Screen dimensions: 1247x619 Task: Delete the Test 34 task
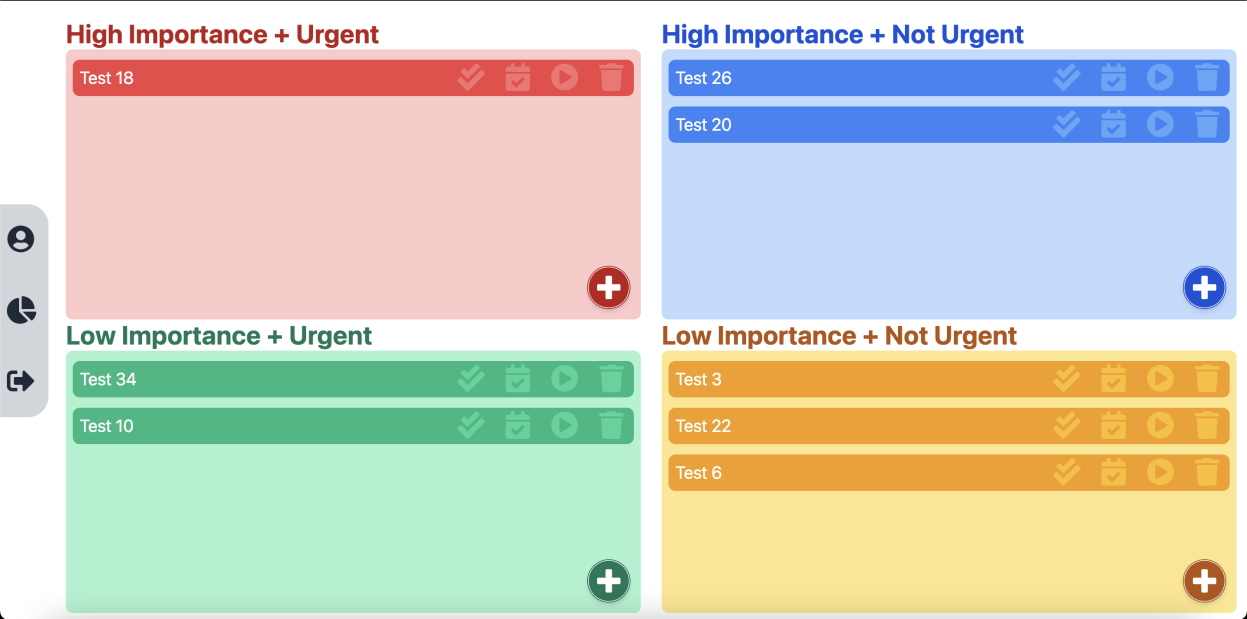[x=611, y=379]
